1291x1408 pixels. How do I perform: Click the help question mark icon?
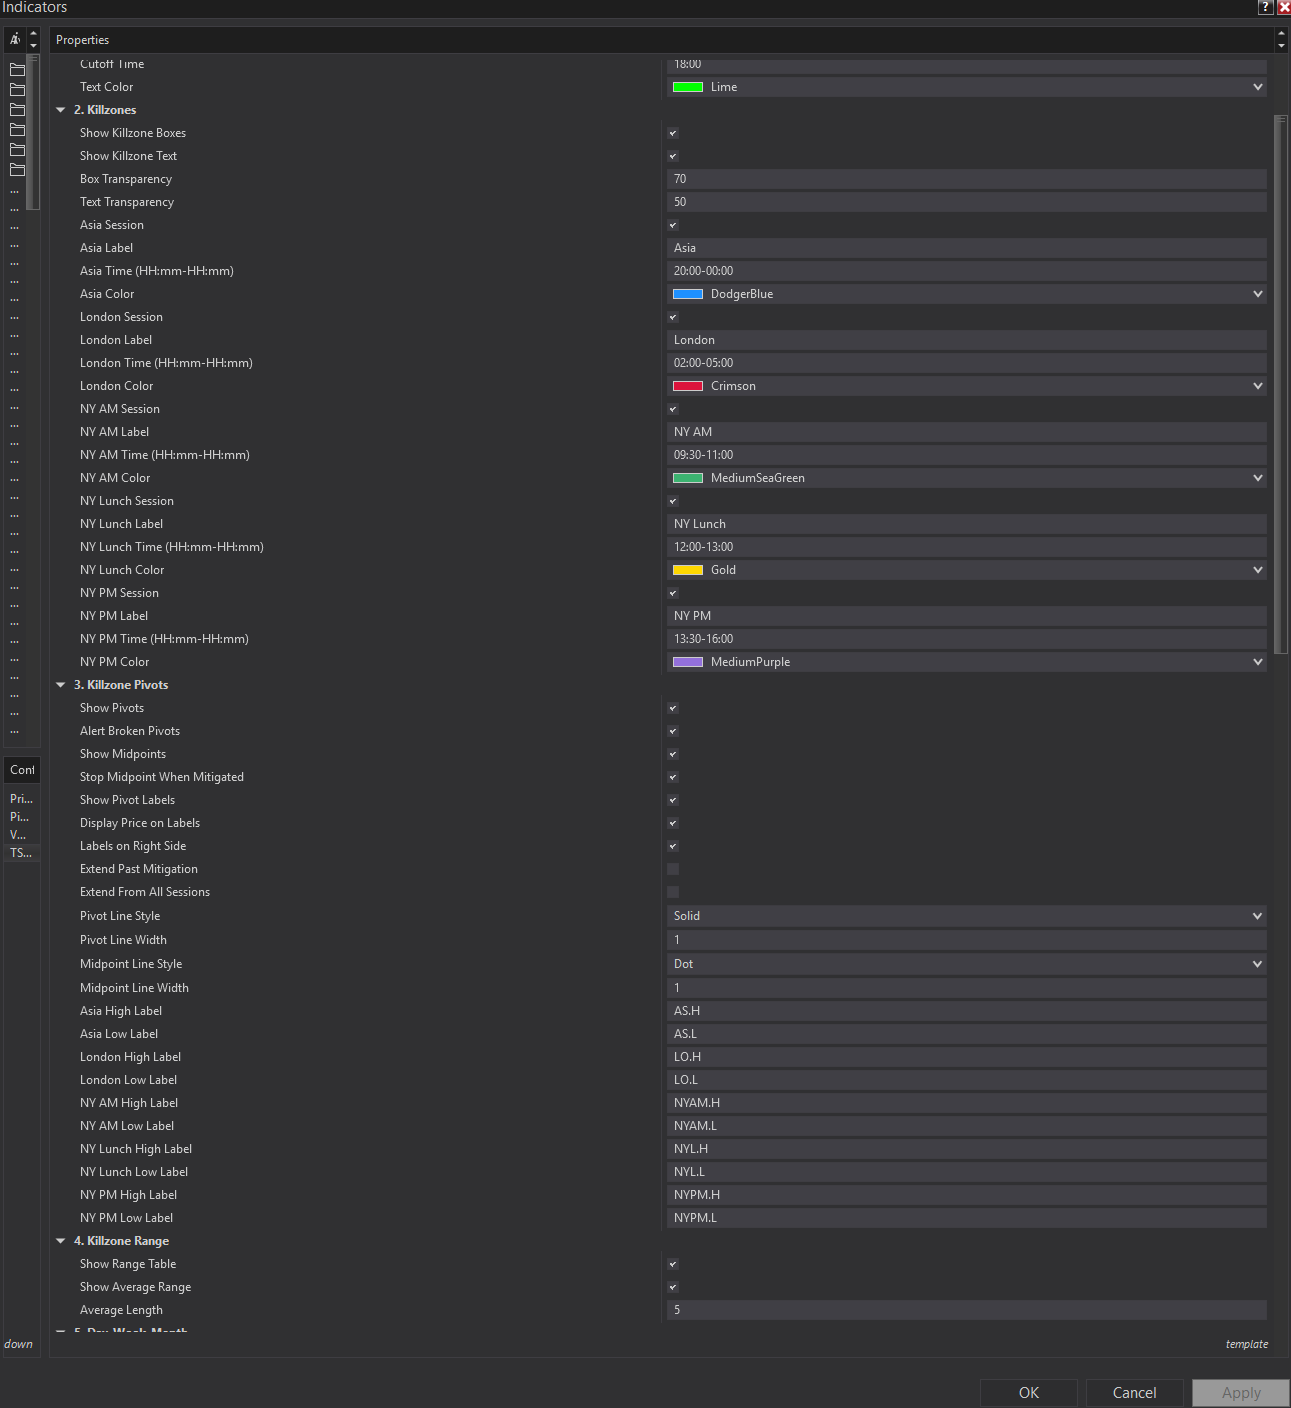click(1265, 7)
